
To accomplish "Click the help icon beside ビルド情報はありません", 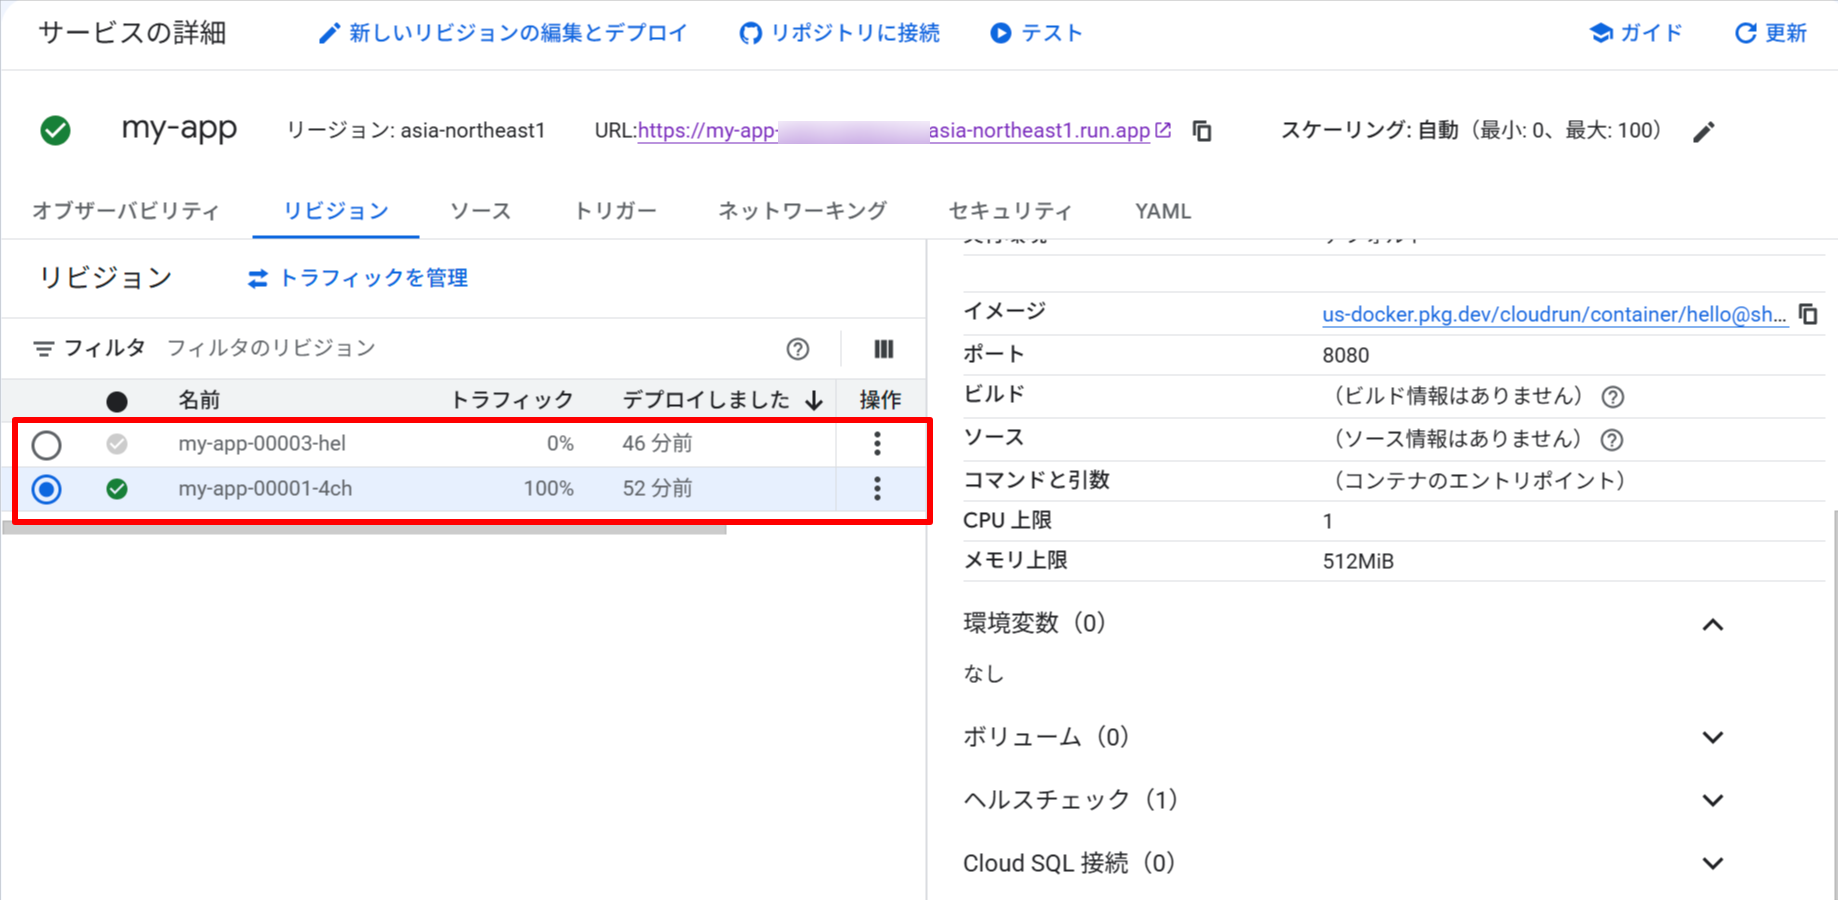I will 1612,397.
